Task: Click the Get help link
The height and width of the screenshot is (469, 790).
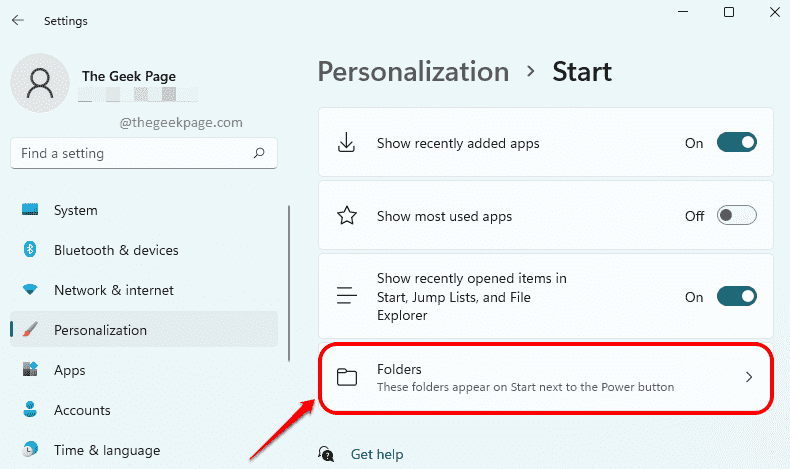Action: 377,454
